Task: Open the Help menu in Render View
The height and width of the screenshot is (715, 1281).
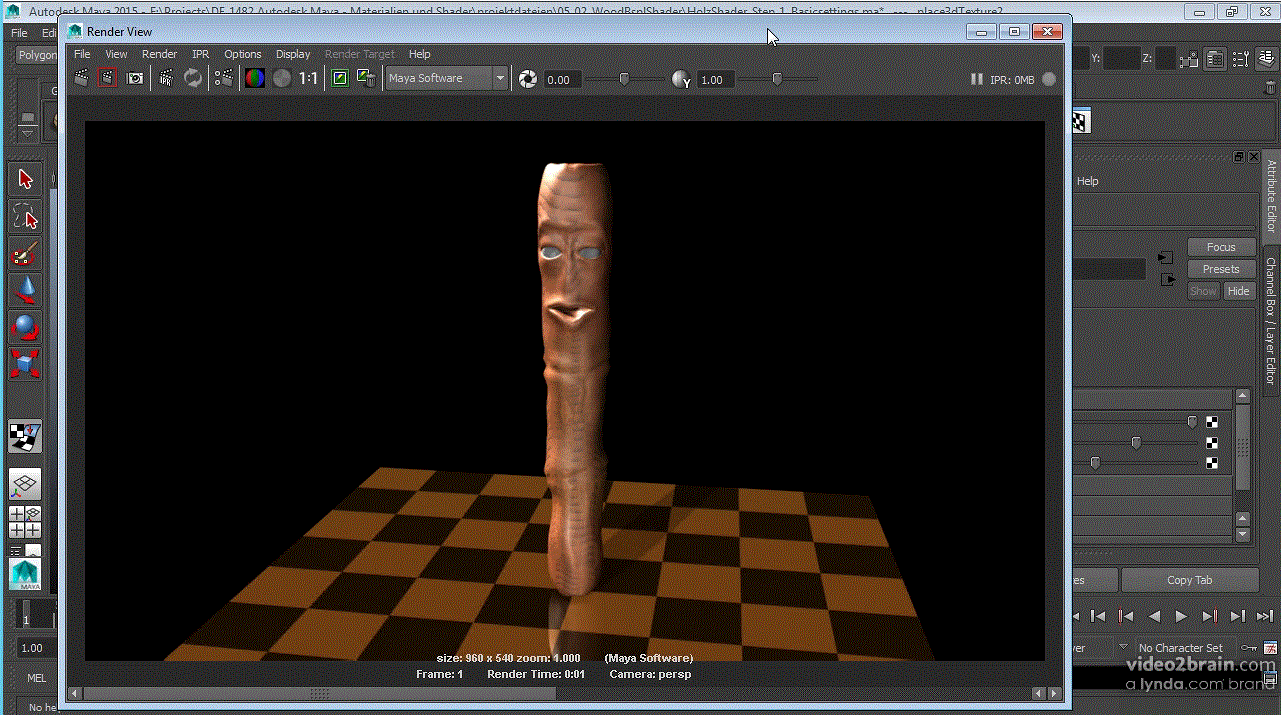Action: [x=420, y=54]
